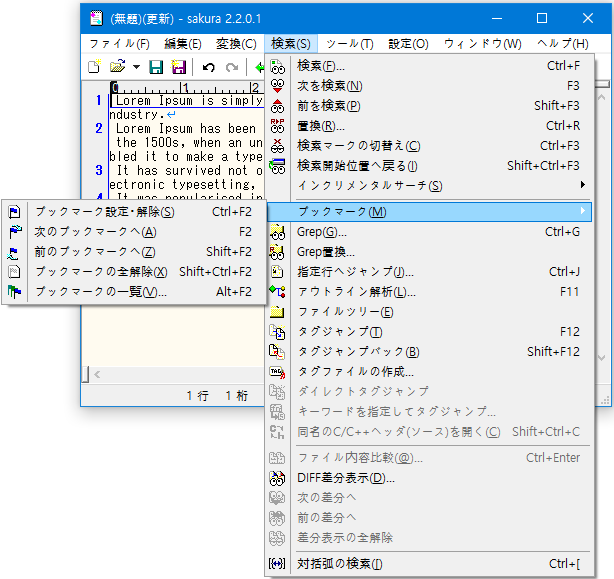Screen dimensions: 614x579
Task: Select ブックマークの全解除(X) in the submenu
Action: point(134,272)
